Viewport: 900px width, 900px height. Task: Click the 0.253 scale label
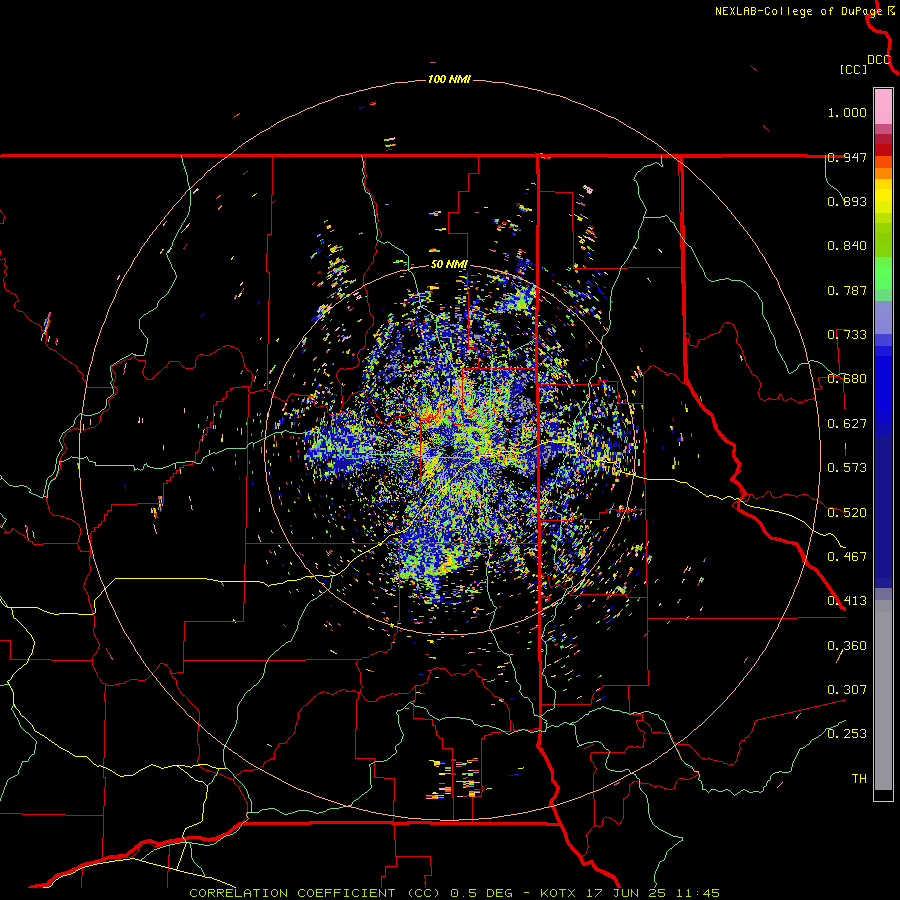click(847, 734)
